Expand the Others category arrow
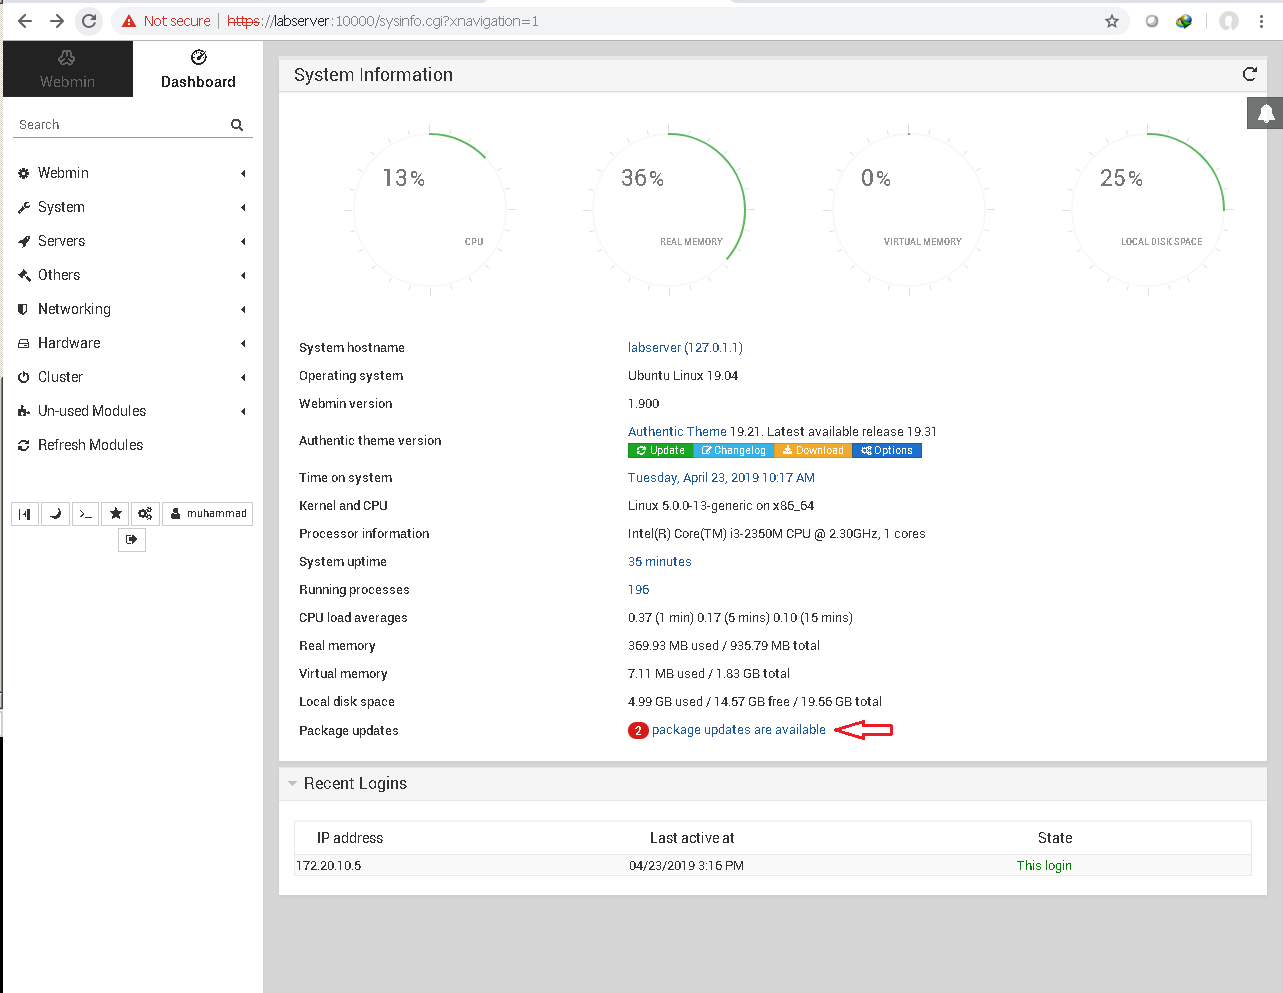 [x=243, y=276]
